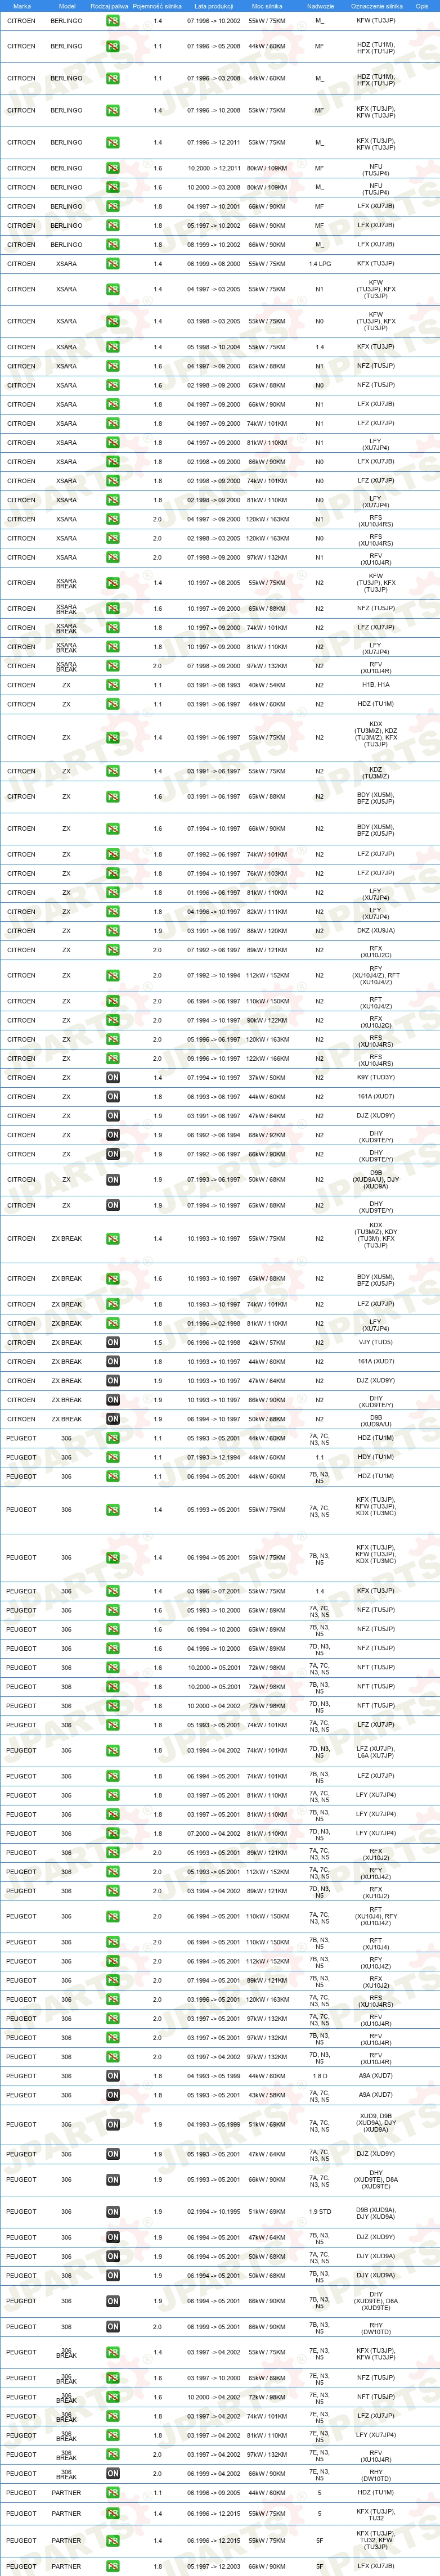Click the Opis column header
Screen dimensions: 440x2576
click(422, 6)
